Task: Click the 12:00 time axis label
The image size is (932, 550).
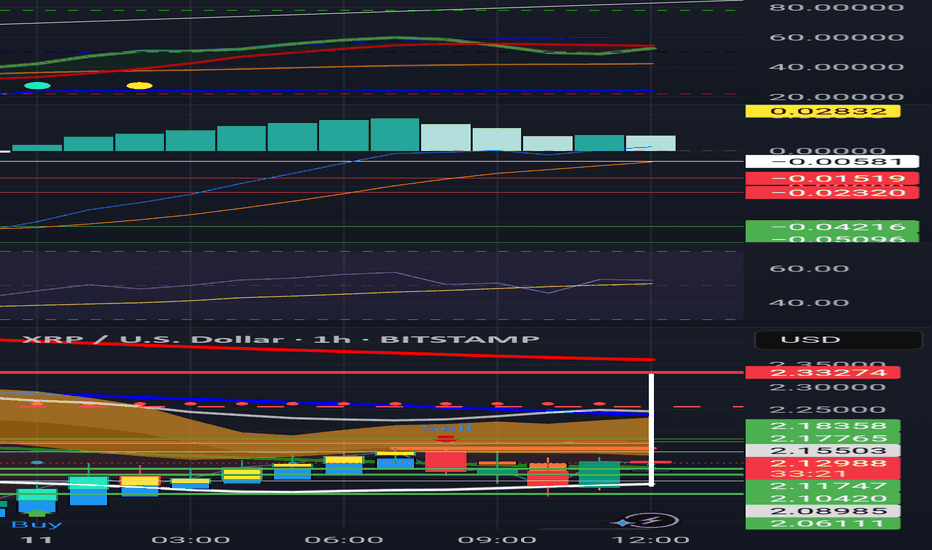Action: (651, 540)
